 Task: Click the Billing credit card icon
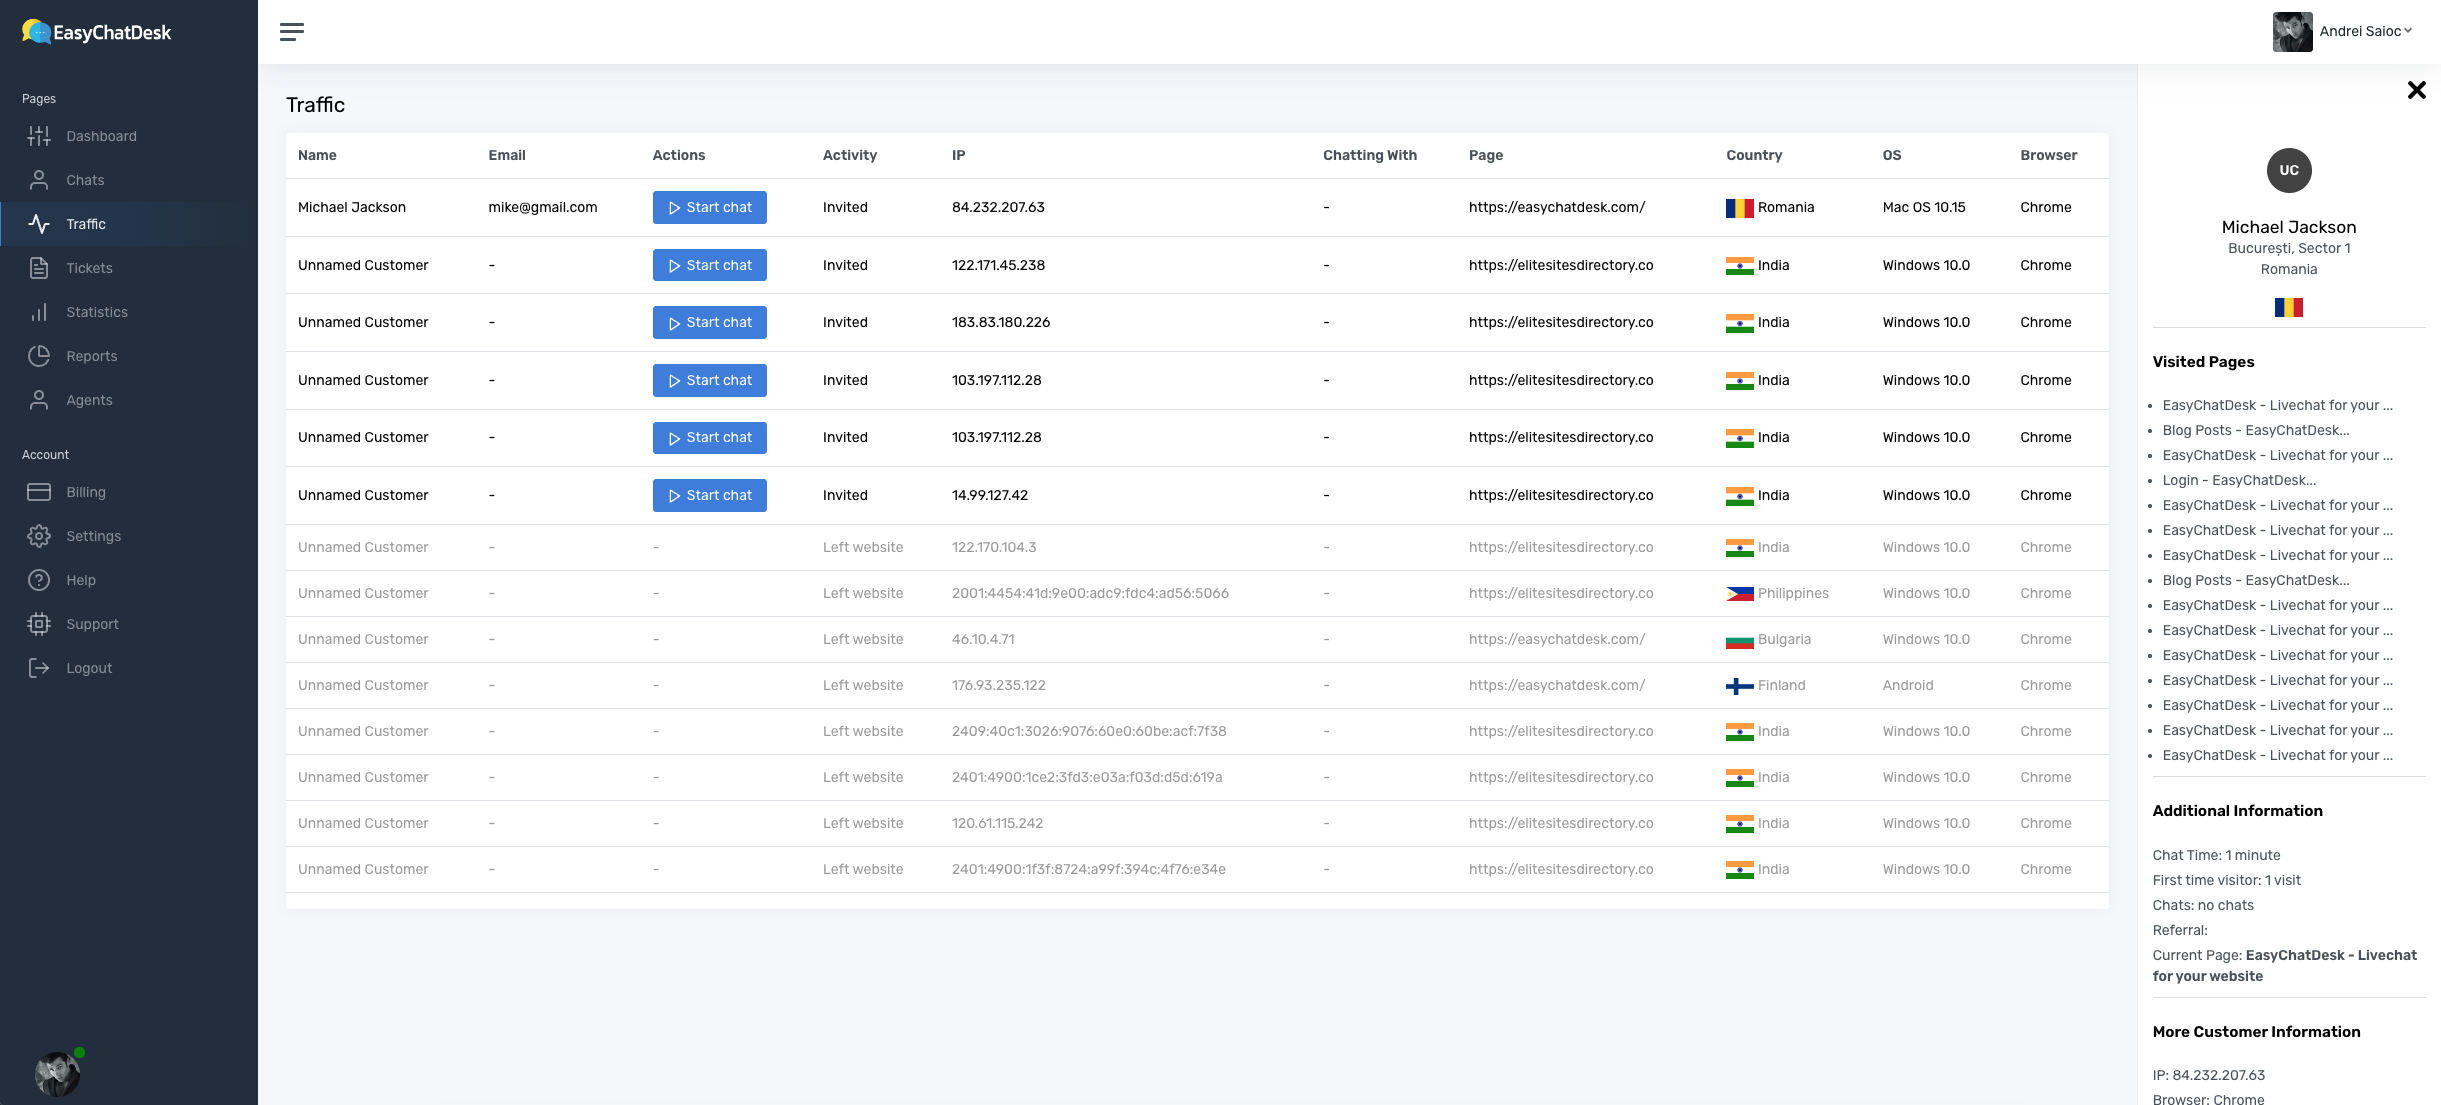pos(39,492)
